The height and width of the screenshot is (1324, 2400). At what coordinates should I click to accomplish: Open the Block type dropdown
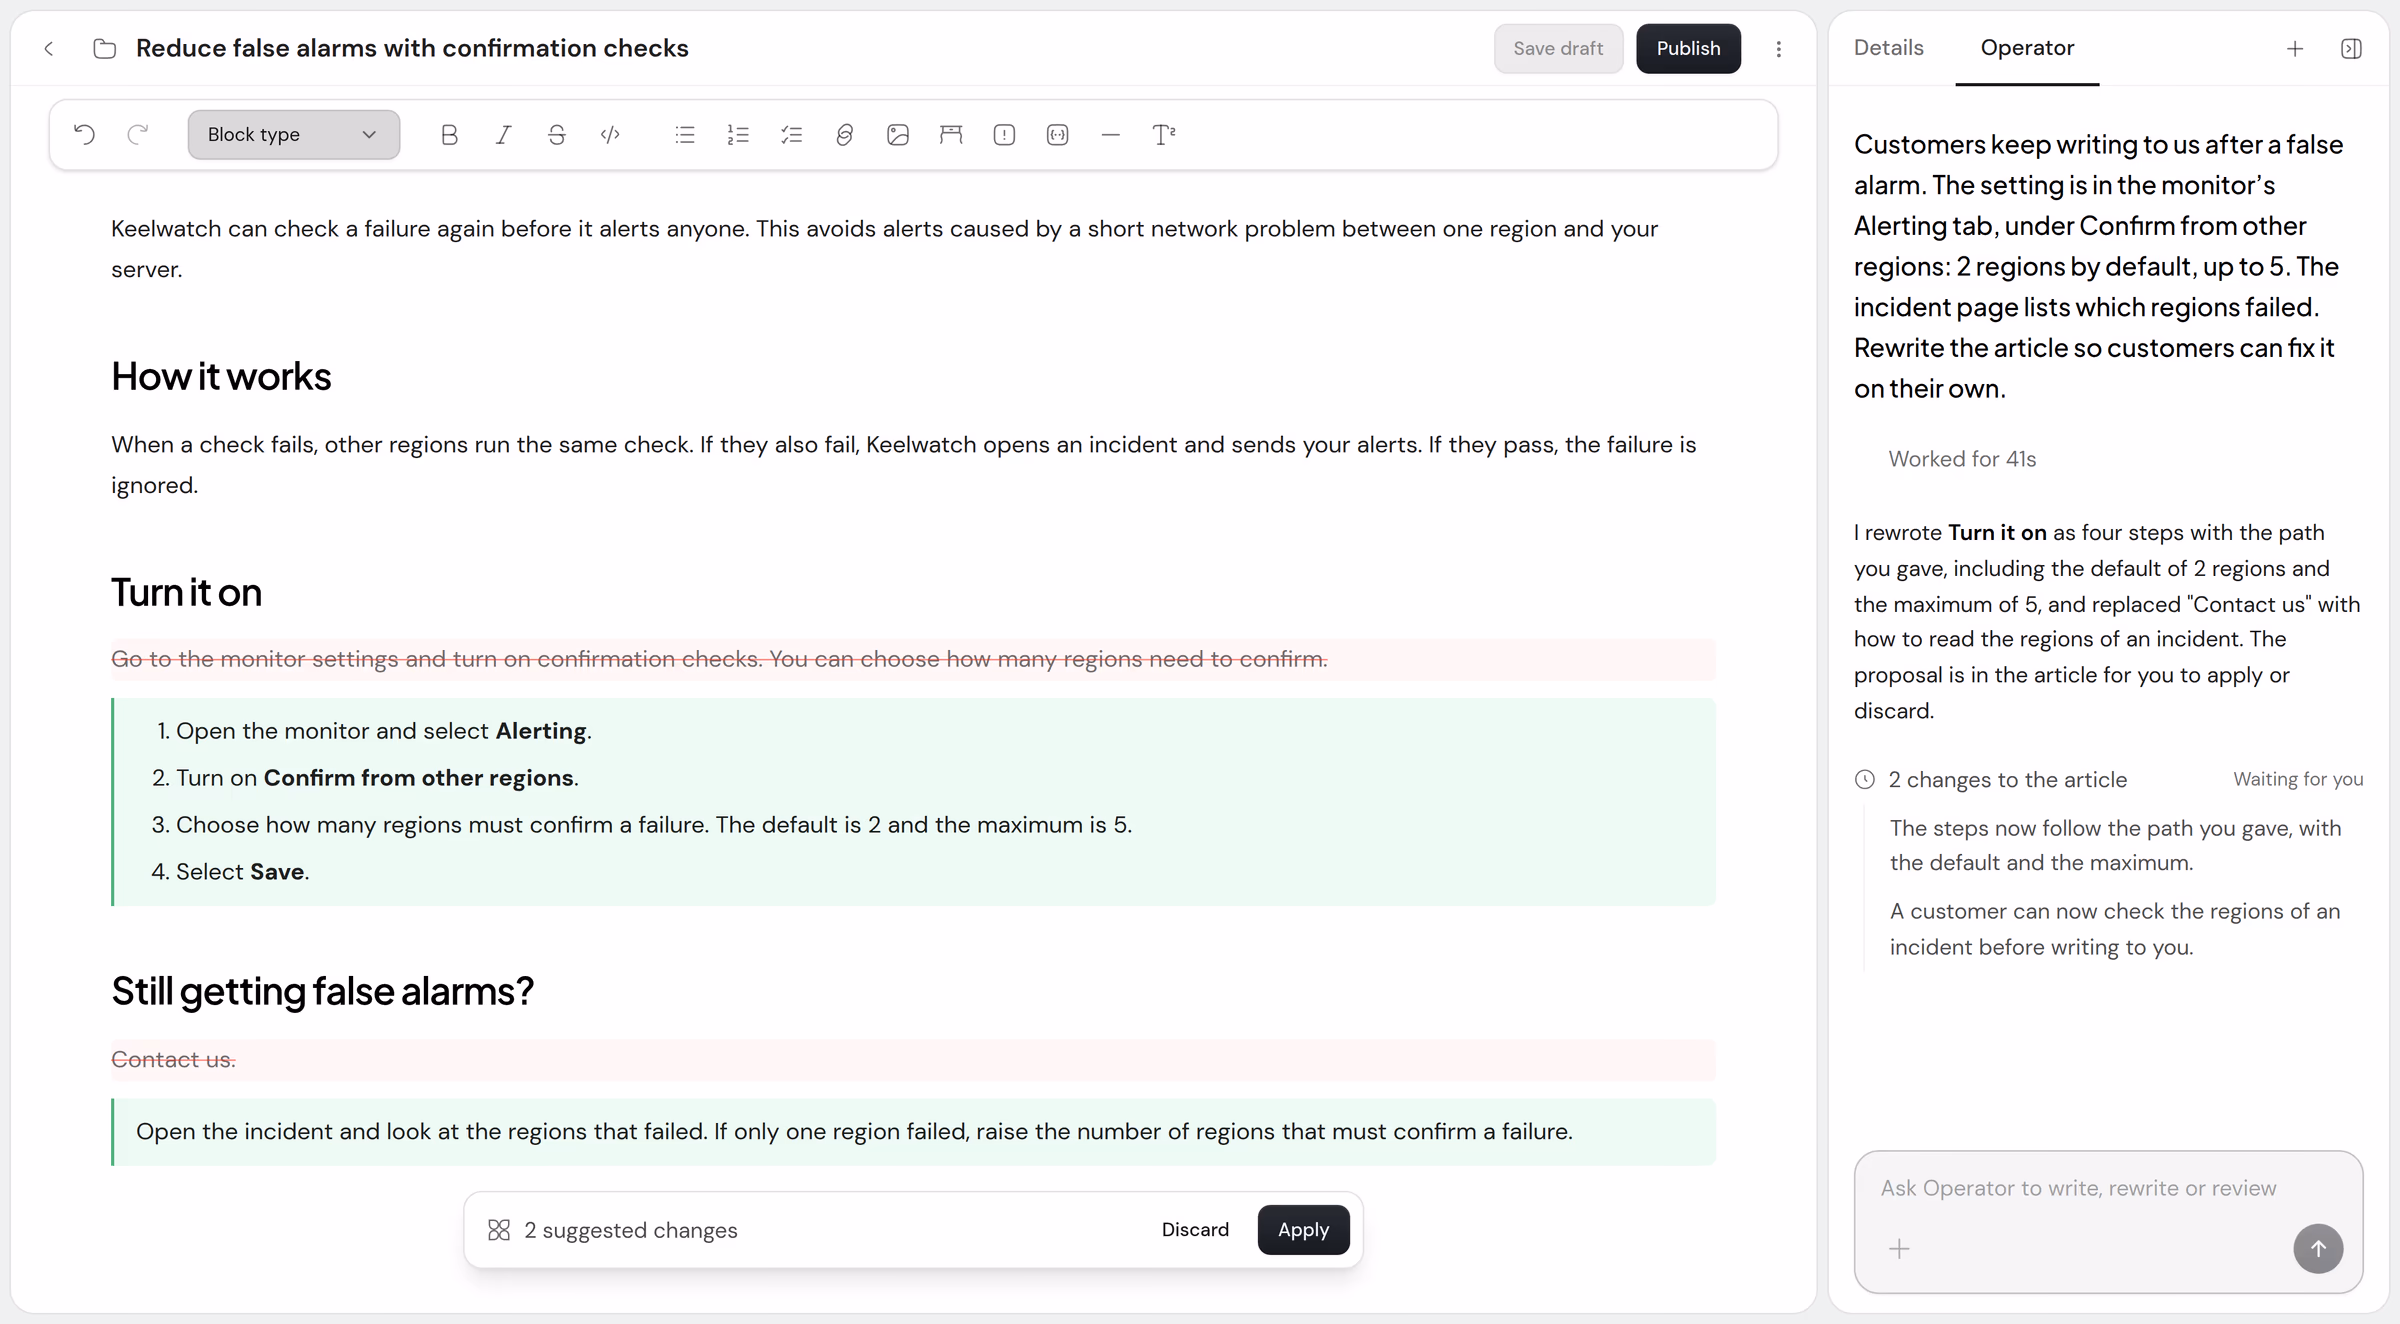click(x=293, y=135)
